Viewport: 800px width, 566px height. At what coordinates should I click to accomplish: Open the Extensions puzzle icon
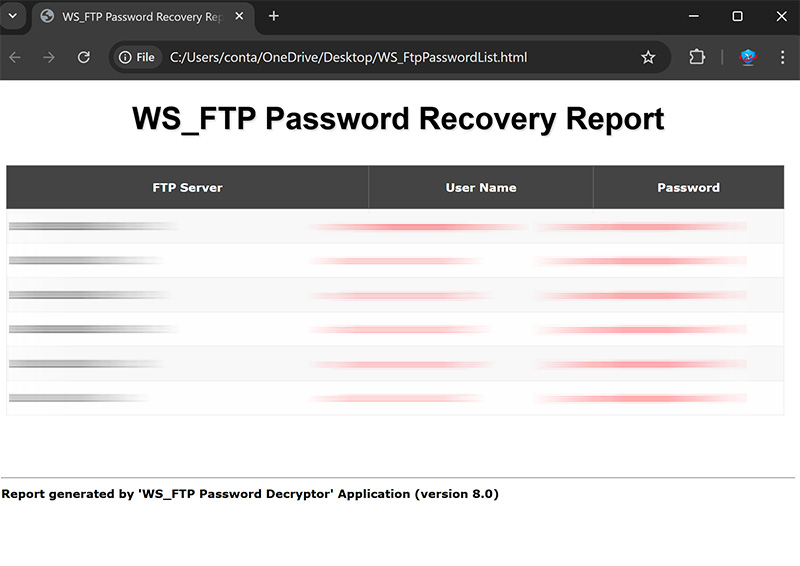point(697,57)
